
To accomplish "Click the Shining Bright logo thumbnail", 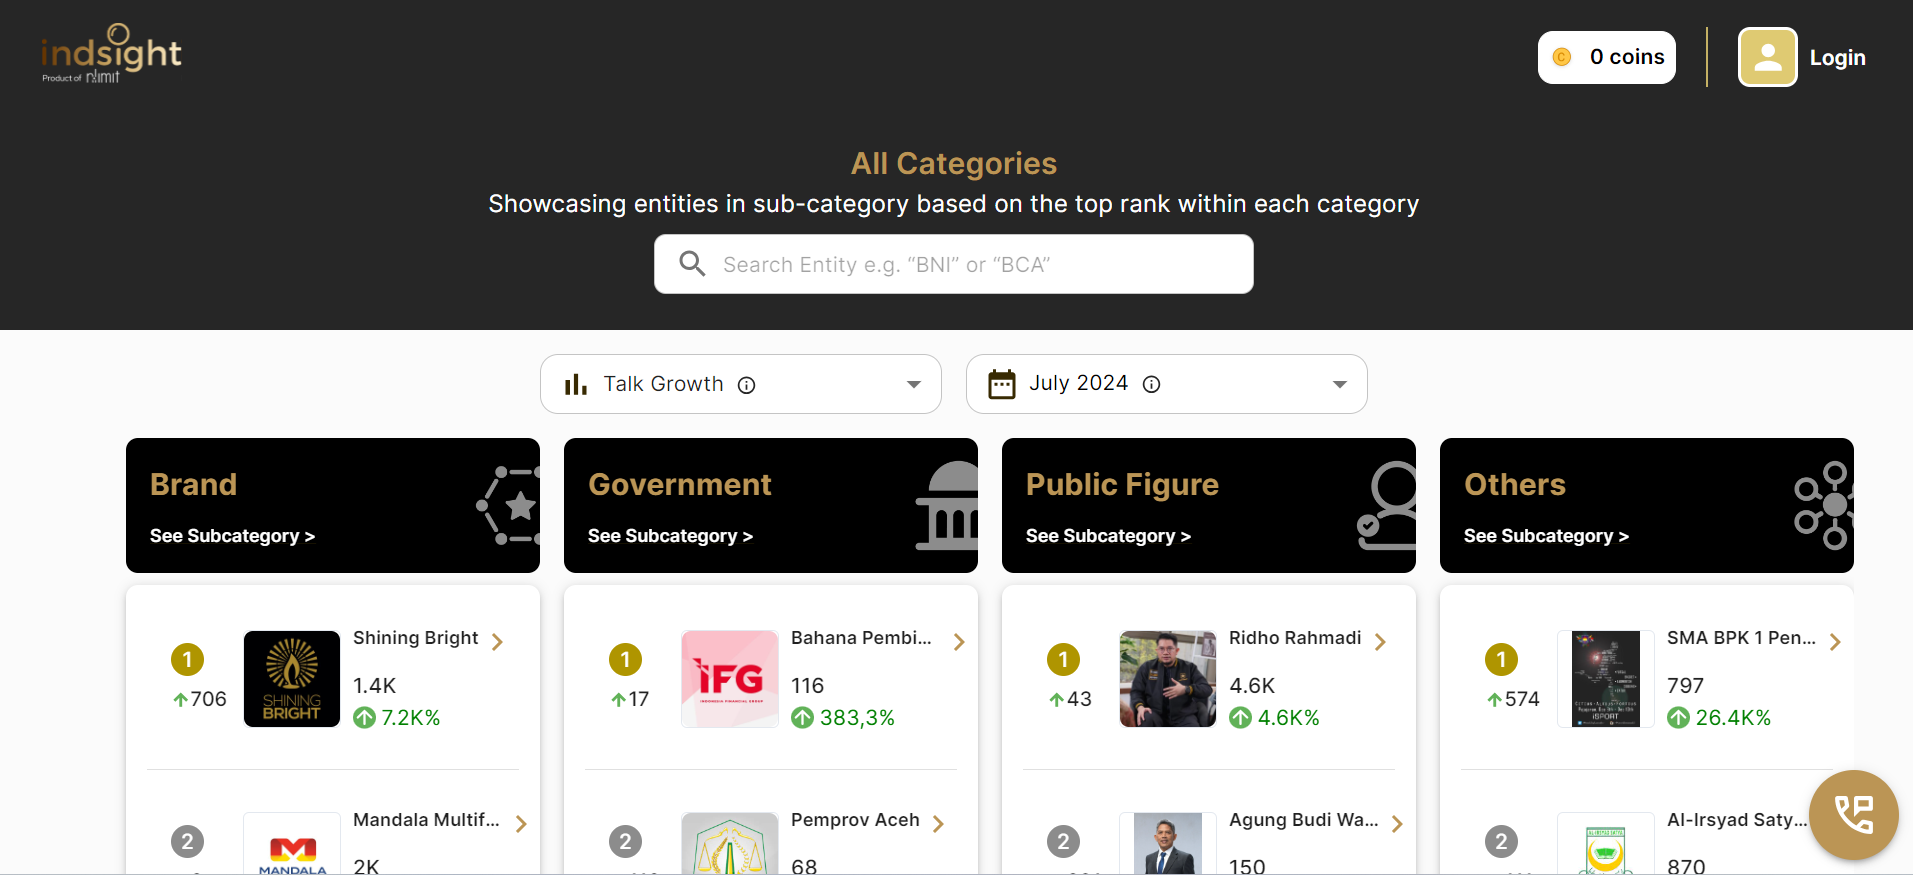I will (x=292, y=679).
